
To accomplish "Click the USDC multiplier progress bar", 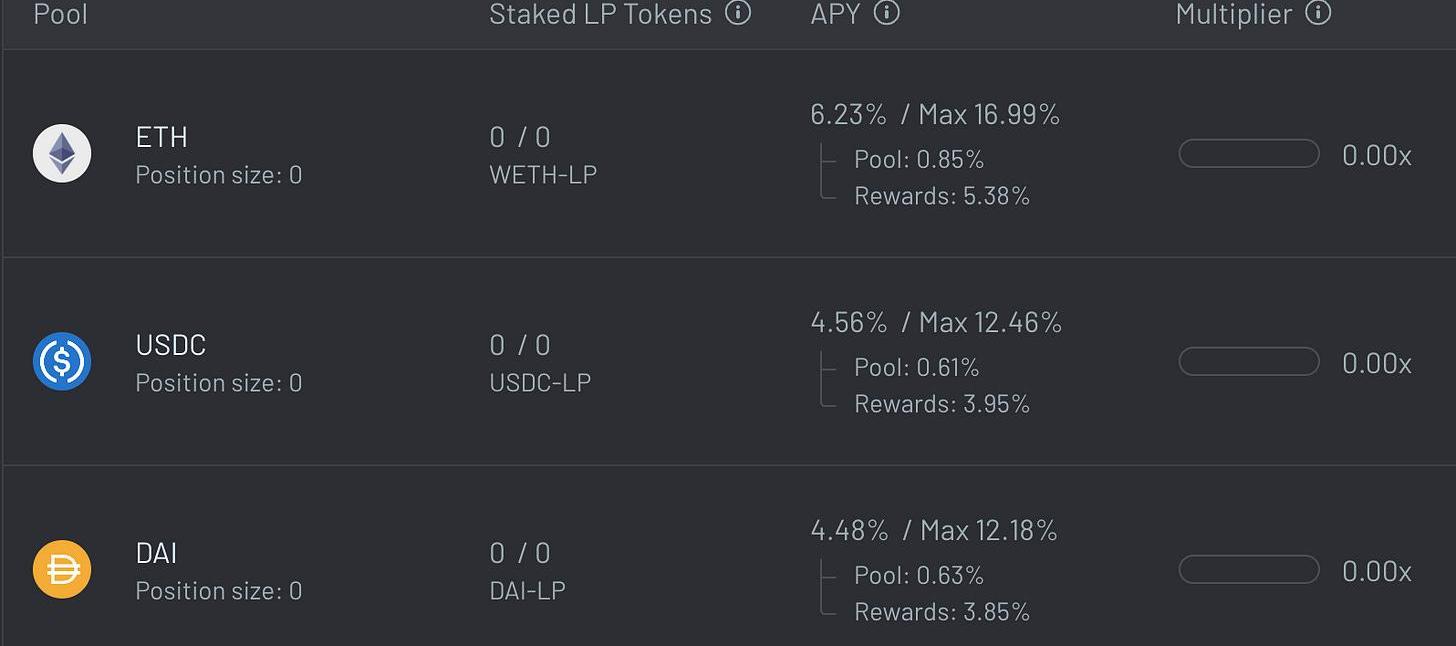I will pos(1249,362).
